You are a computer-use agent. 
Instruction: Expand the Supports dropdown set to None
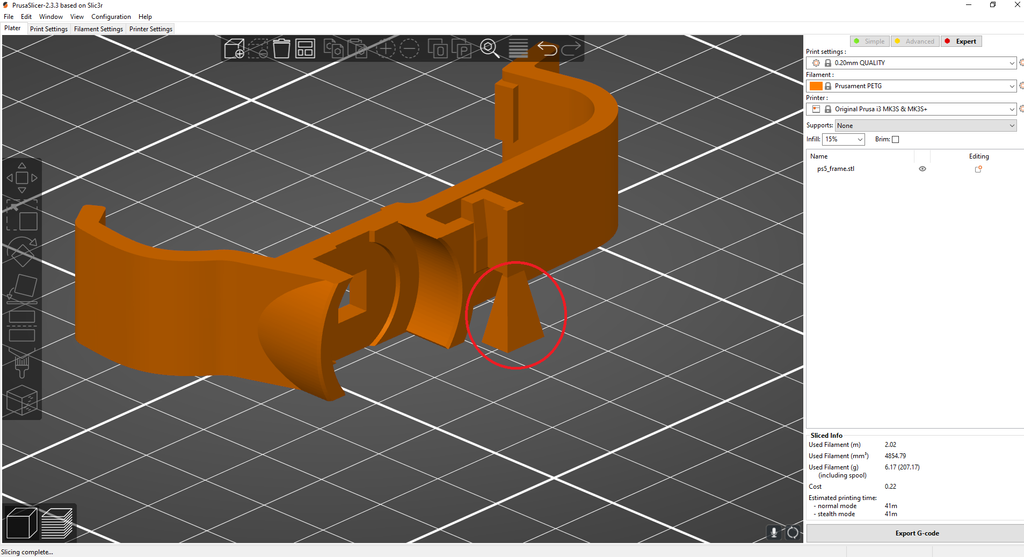tap(925, 126)
